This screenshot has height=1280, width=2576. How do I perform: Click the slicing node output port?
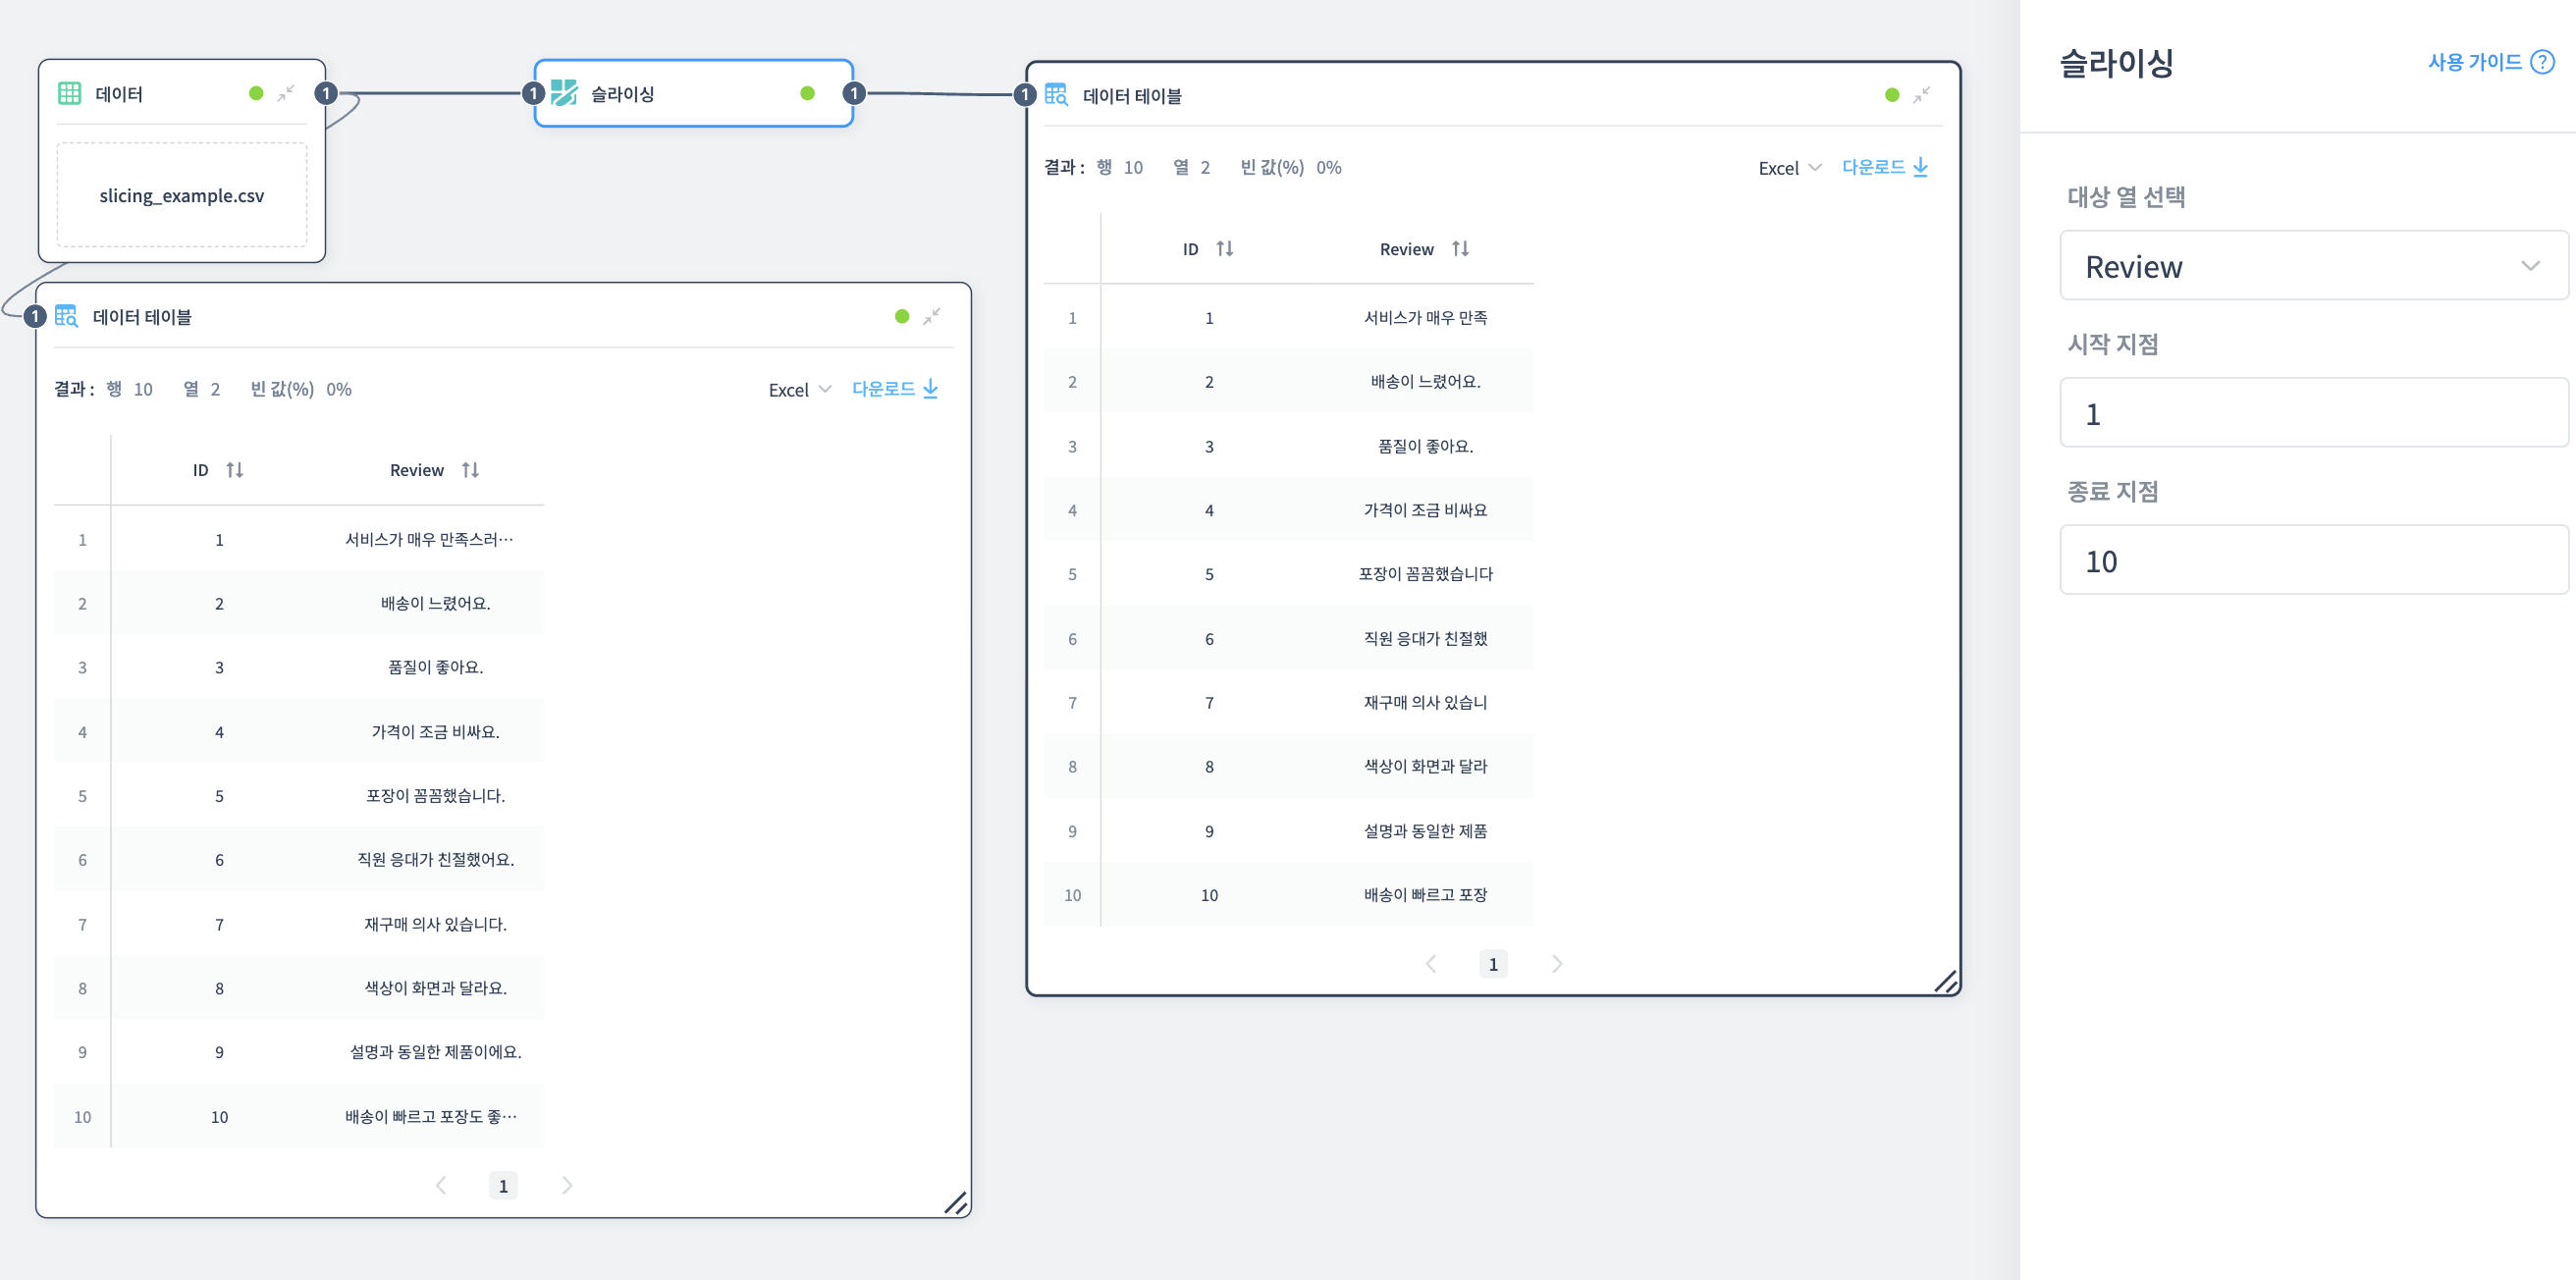pos(853,93)
